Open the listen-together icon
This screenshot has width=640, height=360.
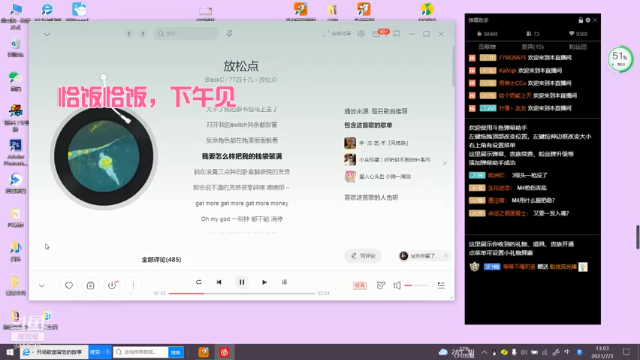pos(381,285)
